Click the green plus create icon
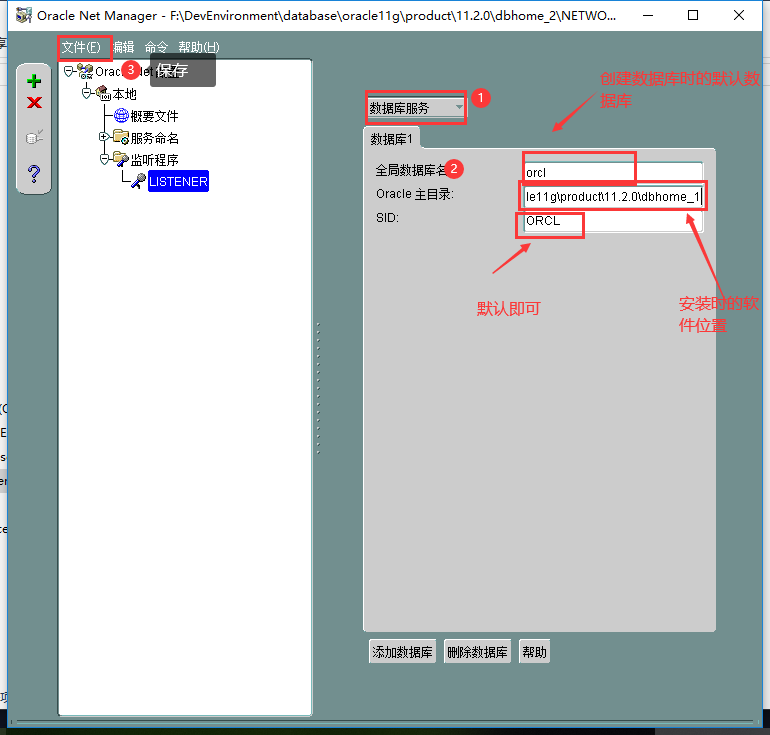Viewport: 770px width, 735px height. click(34, 81)
